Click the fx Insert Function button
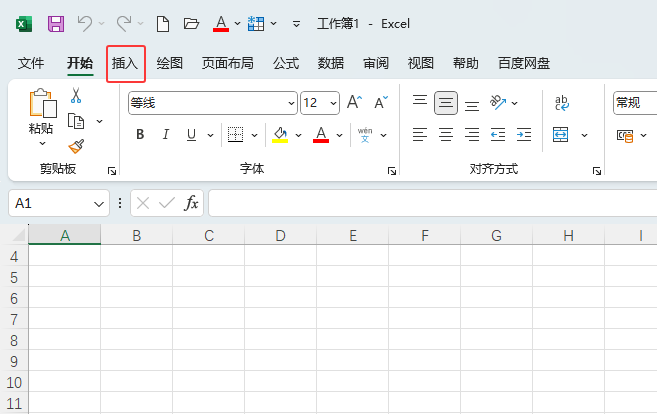 click(x=191, y=203)
